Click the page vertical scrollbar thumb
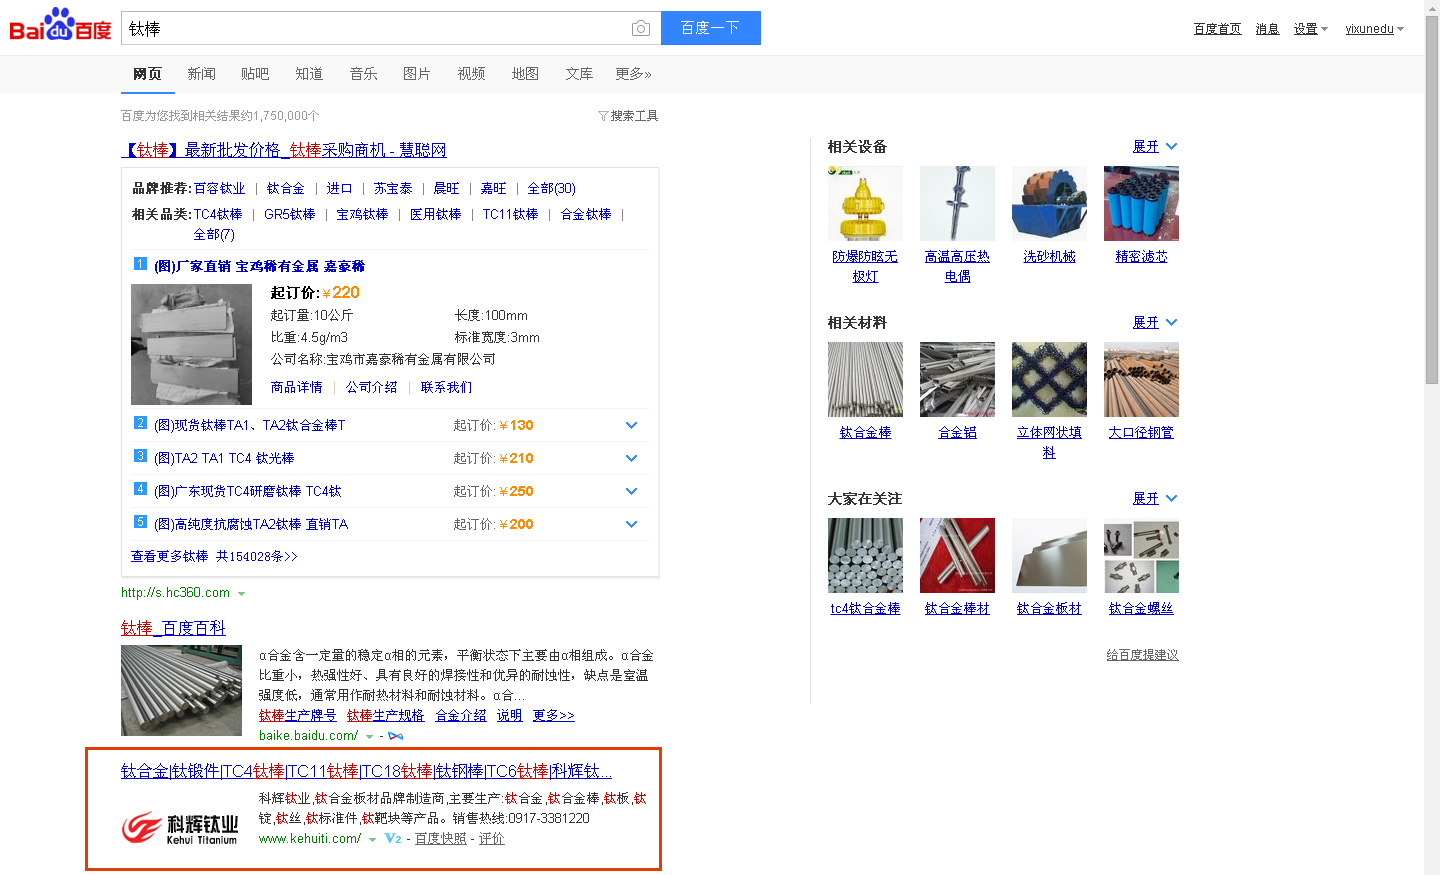Viewport: 1440px width, 875px height. [1432, 200]
